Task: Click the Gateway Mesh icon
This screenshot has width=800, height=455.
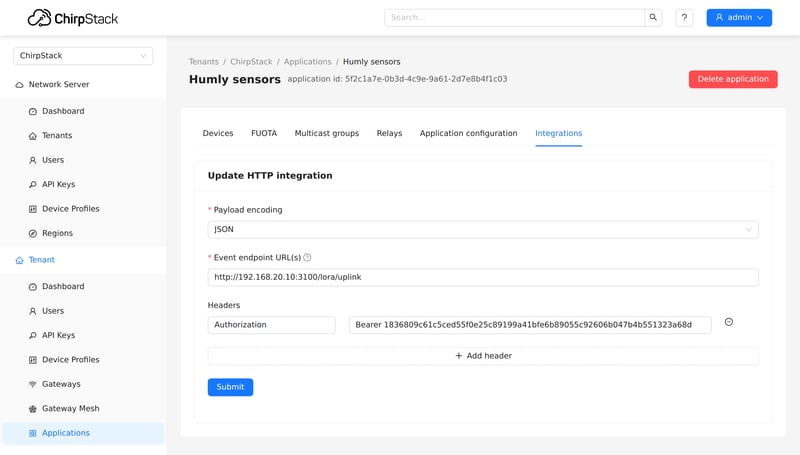Action: (x=33, y=409)
